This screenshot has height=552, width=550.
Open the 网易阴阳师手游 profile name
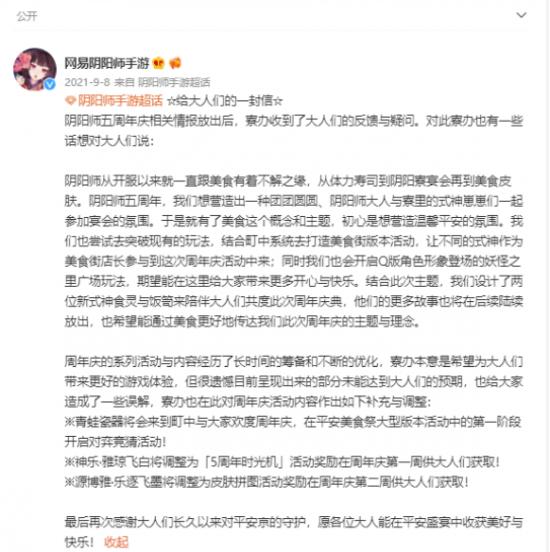coord(107,63)
